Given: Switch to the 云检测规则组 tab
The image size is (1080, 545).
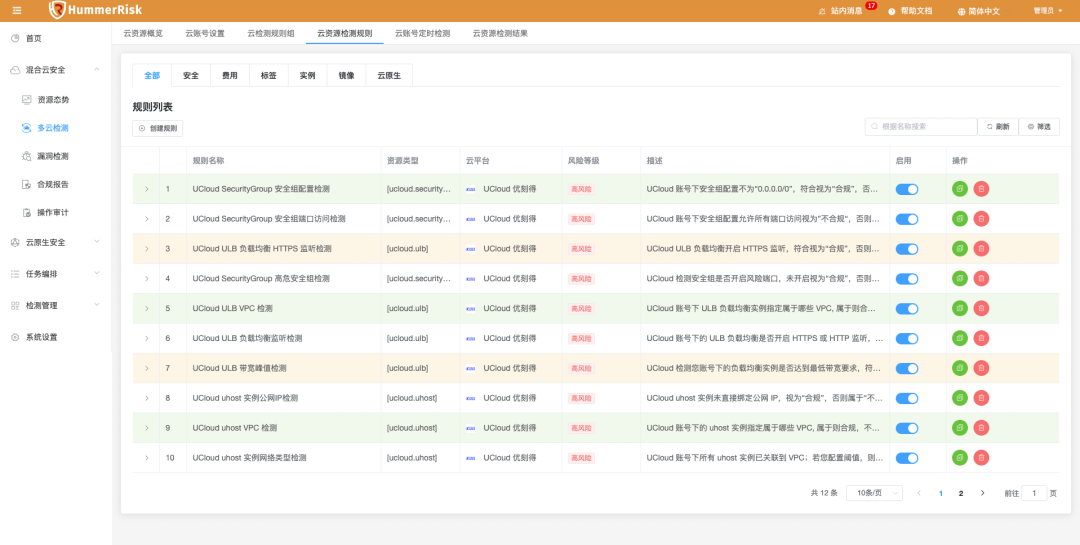Looking at the screenshot, I should [x=271, y=33].
